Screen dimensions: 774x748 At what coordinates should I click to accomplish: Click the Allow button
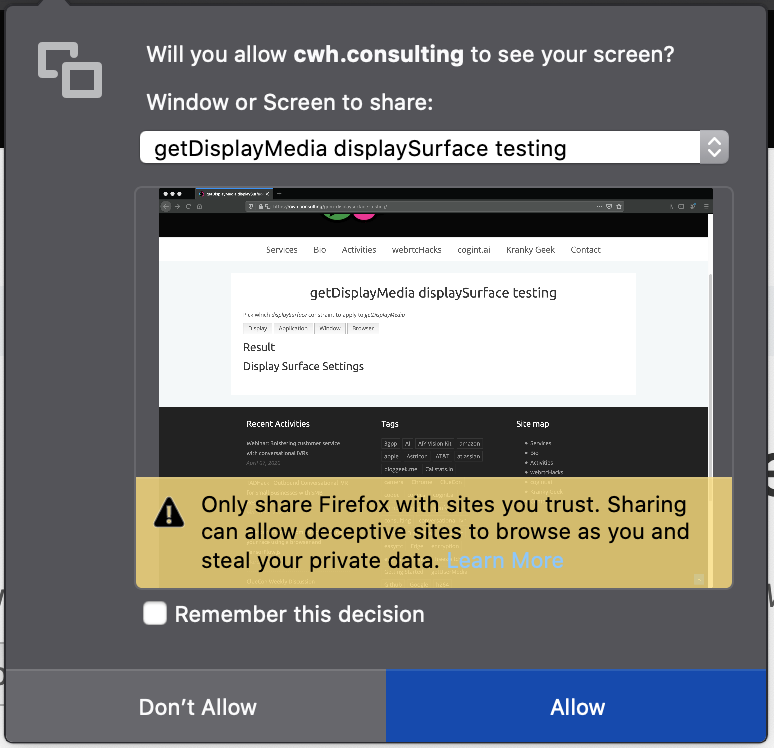pos(577,707)
